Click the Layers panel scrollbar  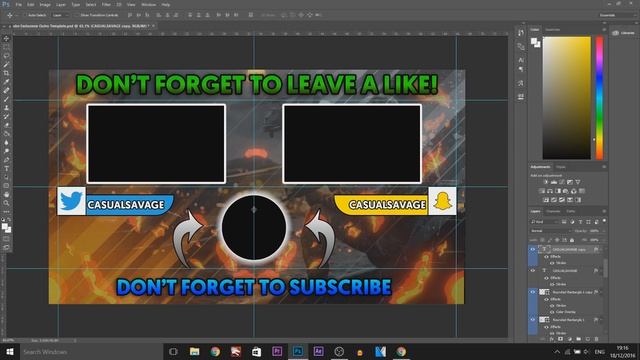point(605,268)
